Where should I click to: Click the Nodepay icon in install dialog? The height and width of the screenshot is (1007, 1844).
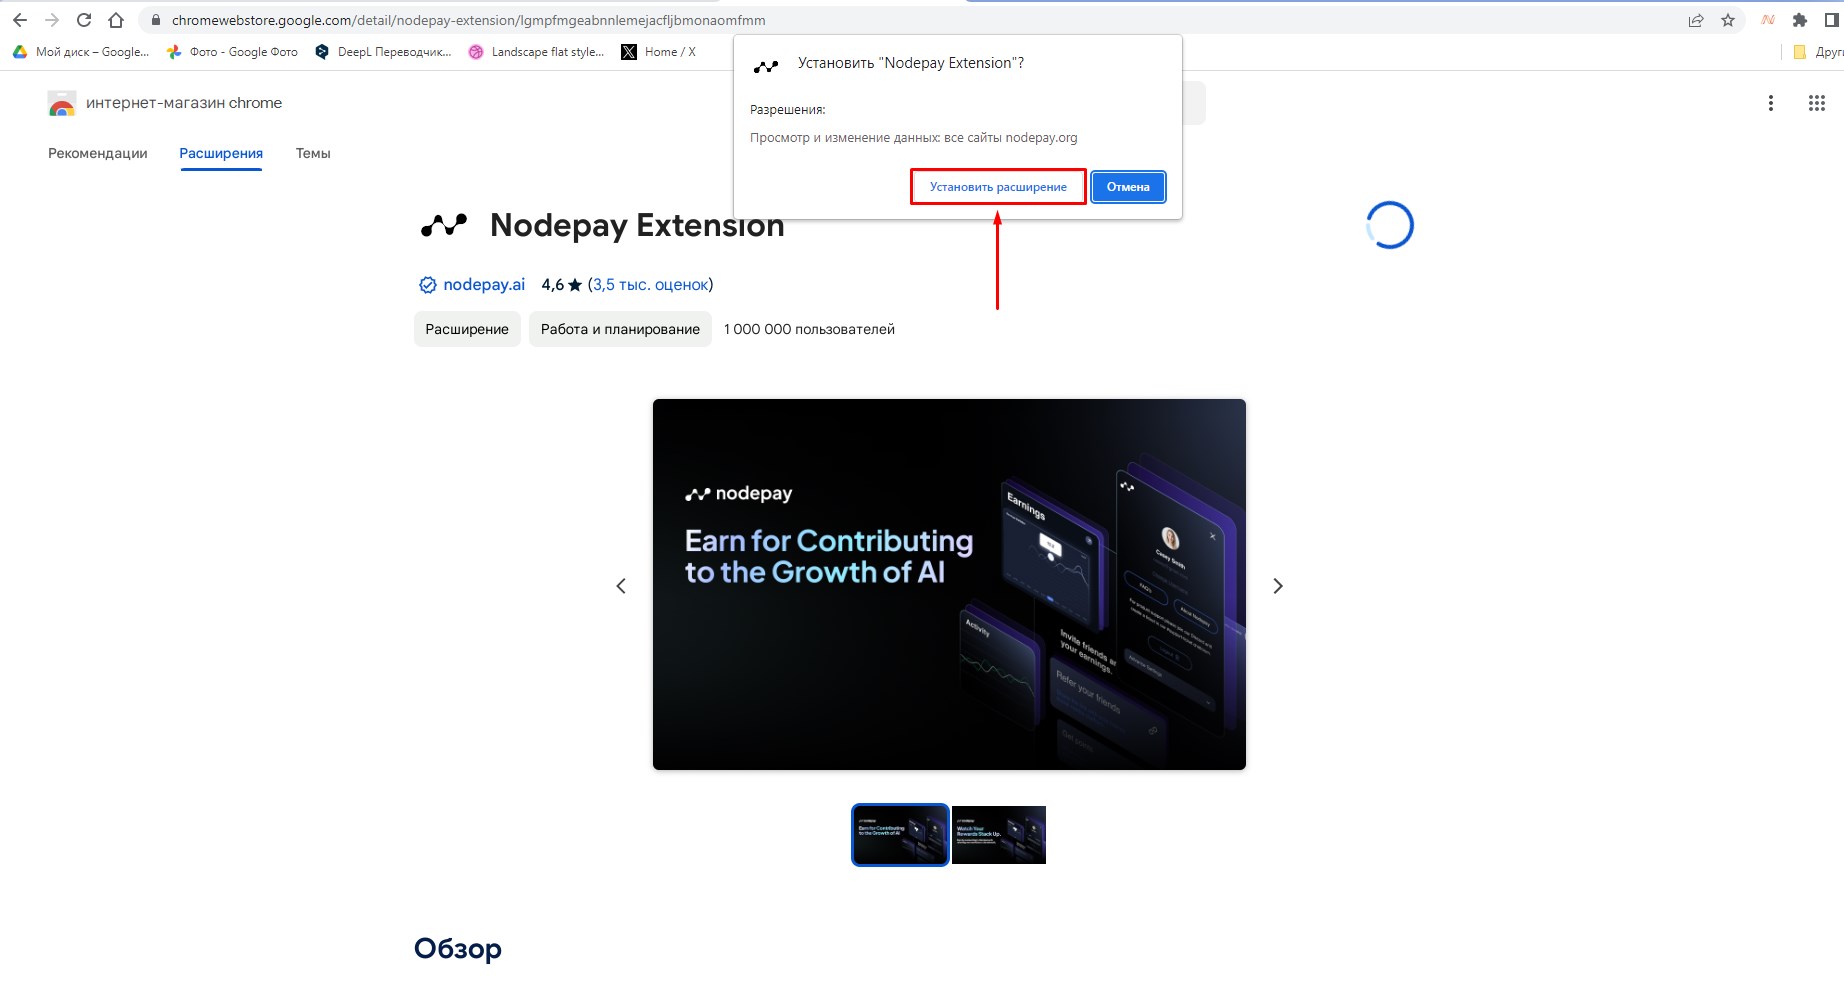tap(766, 66)
